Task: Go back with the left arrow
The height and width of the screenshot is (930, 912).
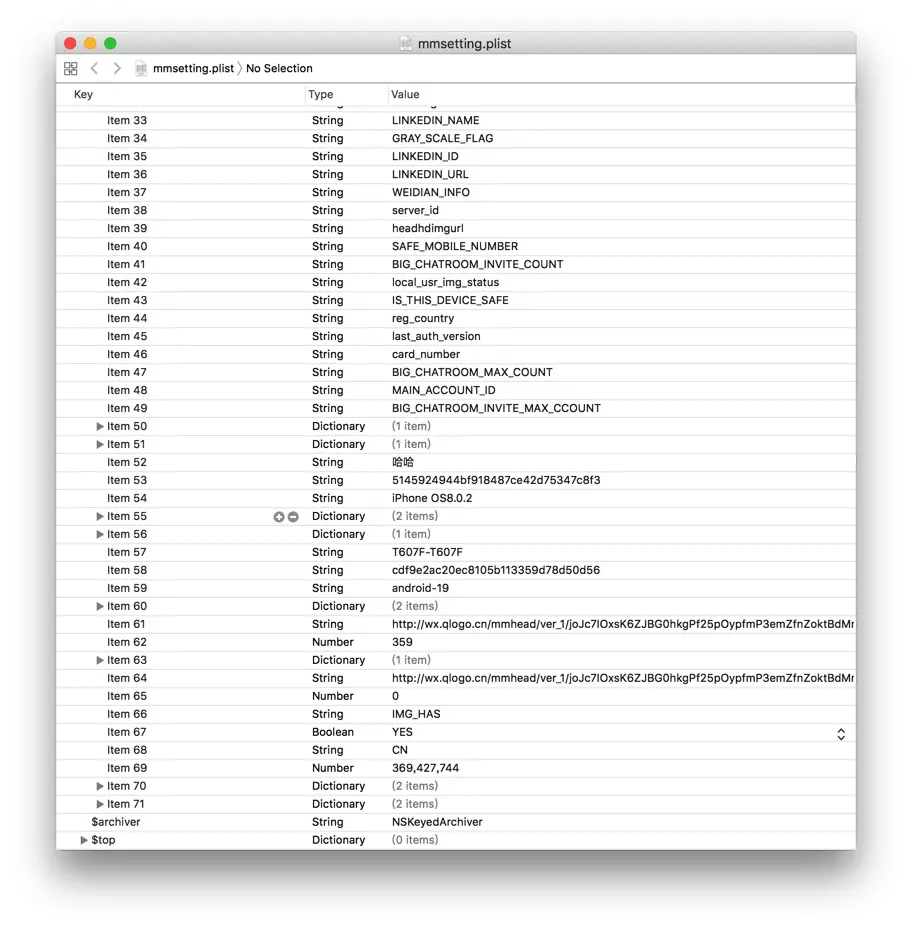Action: [x=94, y=68]
